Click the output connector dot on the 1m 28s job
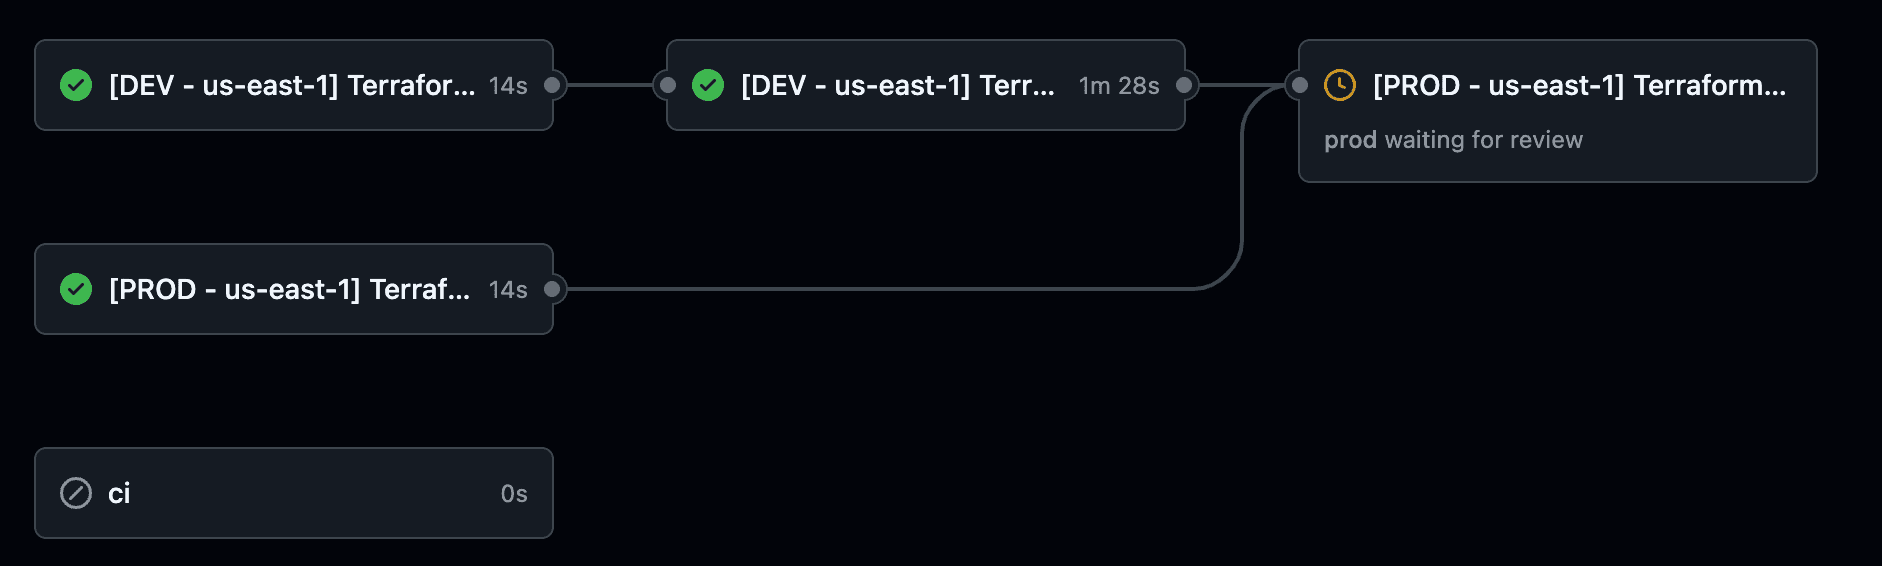Image resolution: width=1882 pixels, height=566 pixels. [x=1184, y=86]
